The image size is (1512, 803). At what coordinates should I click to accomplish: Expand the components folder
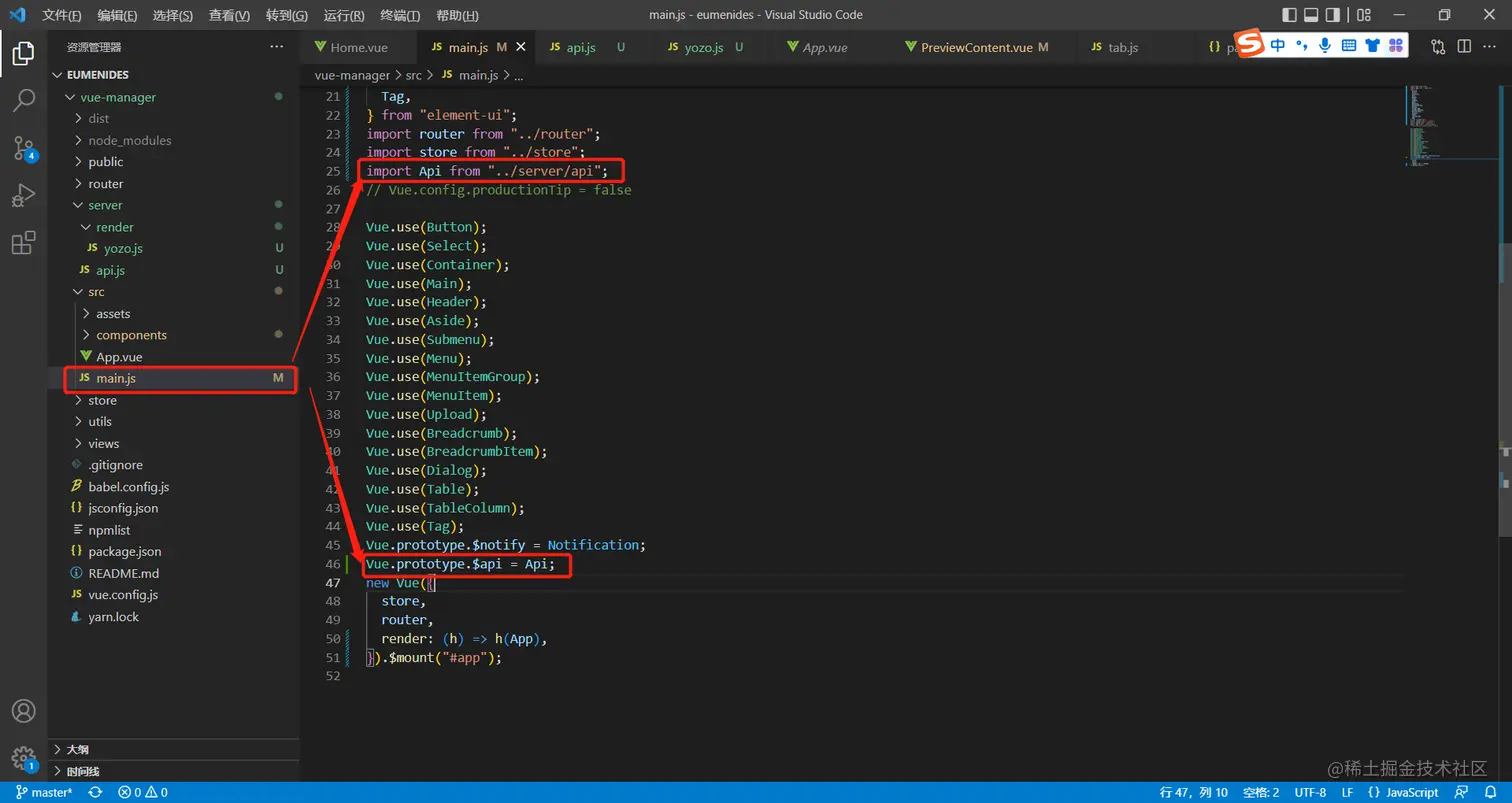tap(174, 335)
